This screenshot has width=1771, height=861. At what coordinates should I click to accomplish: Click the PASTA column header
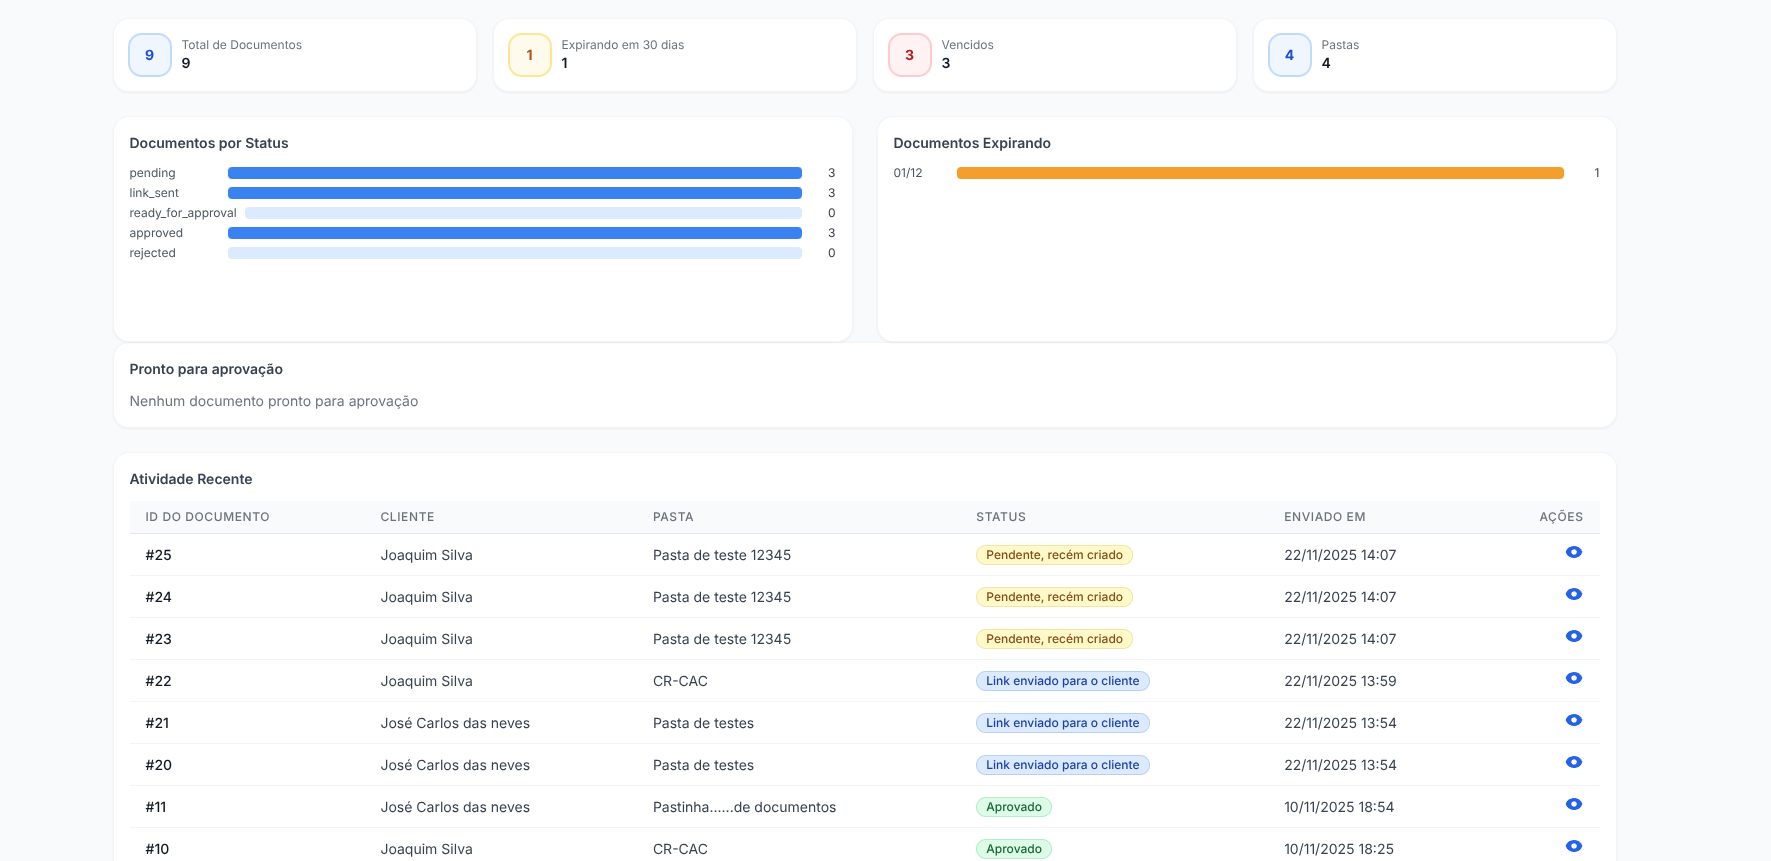[x=673, y=517]
